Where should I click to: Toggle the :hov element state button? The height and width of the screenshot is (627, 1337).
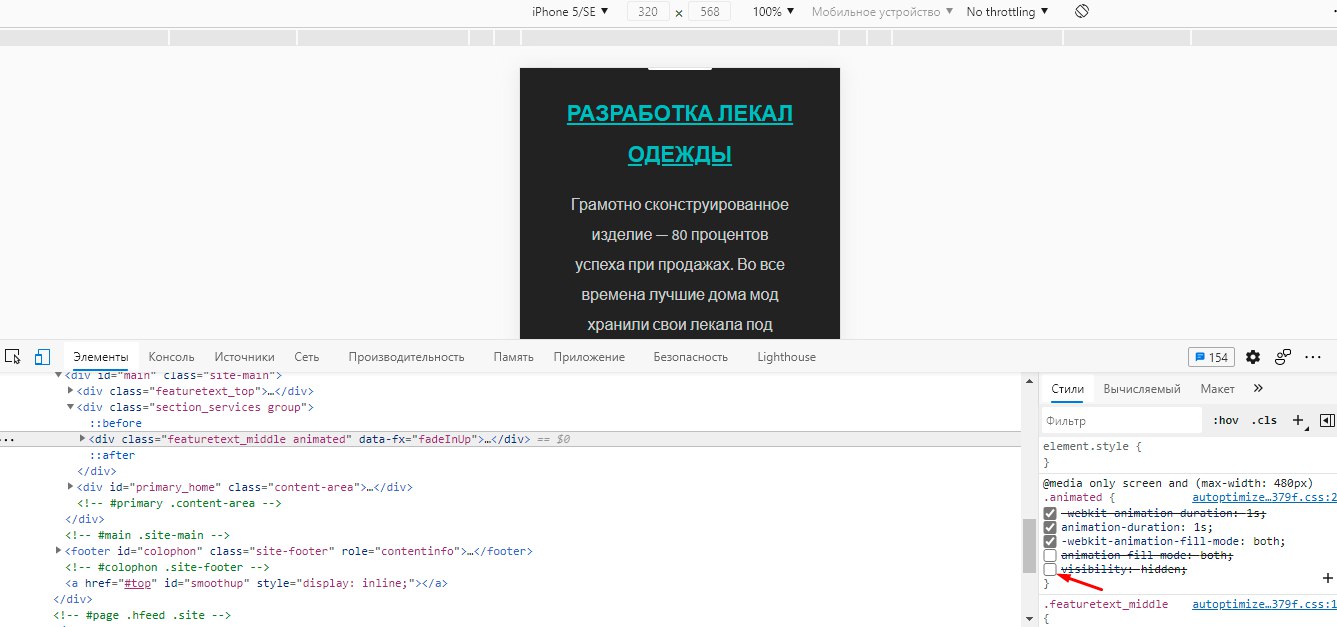tap(1225, 421)
